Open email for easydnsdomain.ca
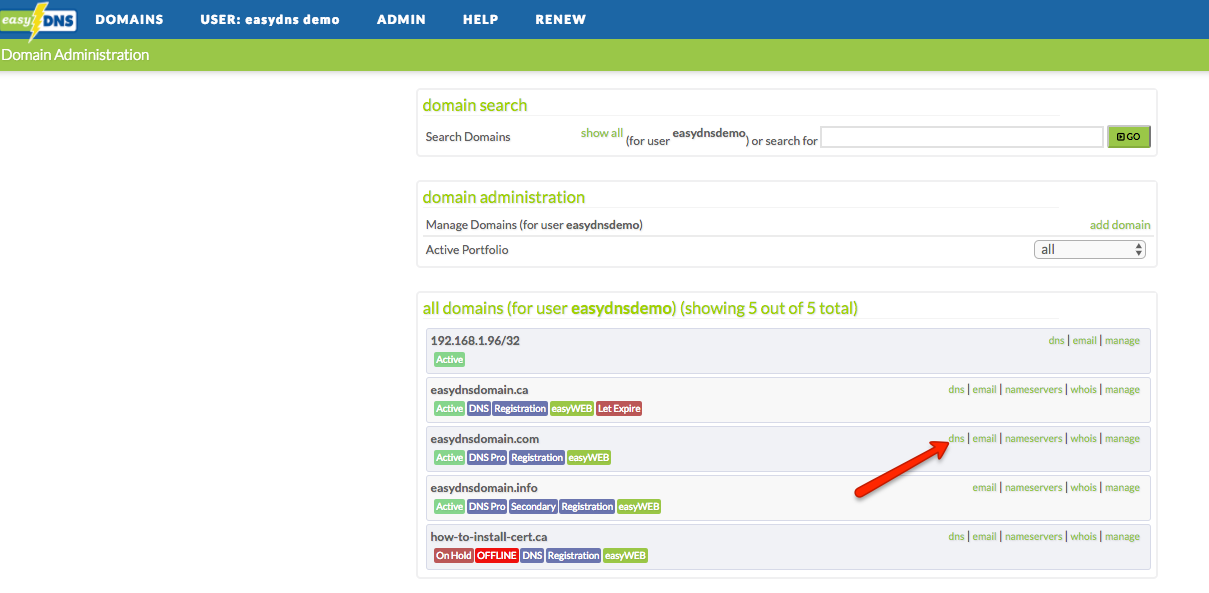Image resolution: width=1209 pixels, height=593 pixels. 985,390
